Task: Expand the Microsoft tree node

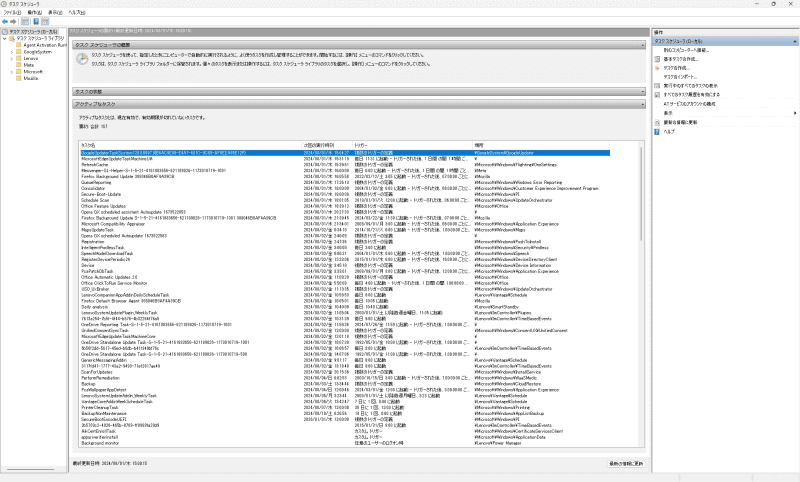Action: click(12, 71)
